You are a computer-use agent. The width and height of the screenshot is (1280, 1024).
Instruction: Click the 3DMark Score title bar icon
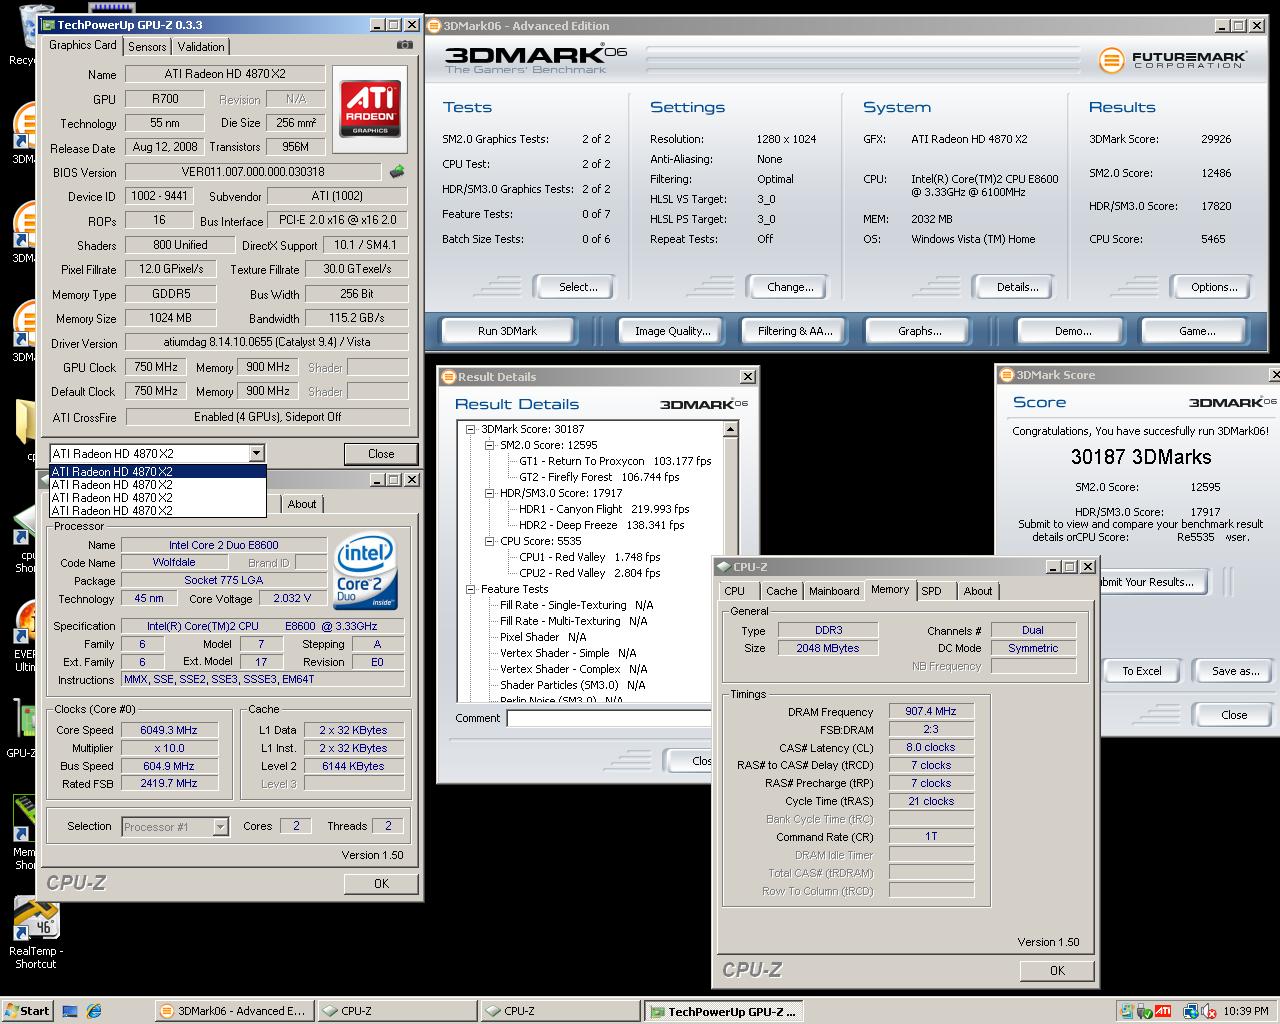[1007, 374]
